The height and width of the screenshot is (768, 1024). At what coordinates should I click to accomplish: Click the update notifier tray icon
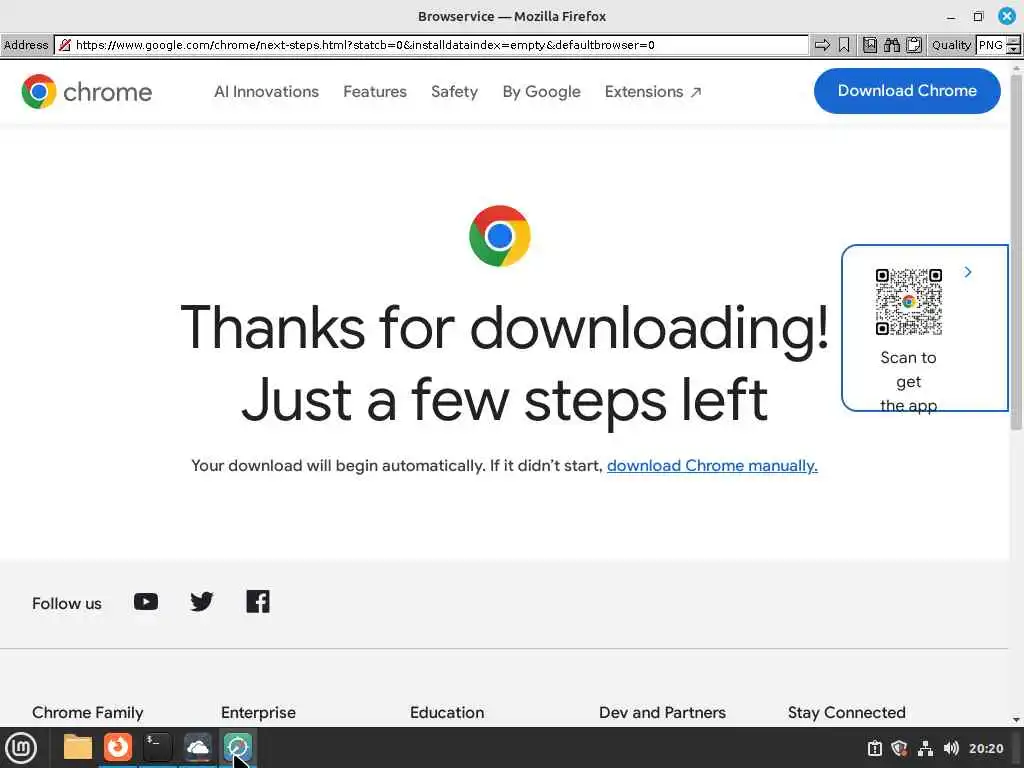tap(875, 748)
